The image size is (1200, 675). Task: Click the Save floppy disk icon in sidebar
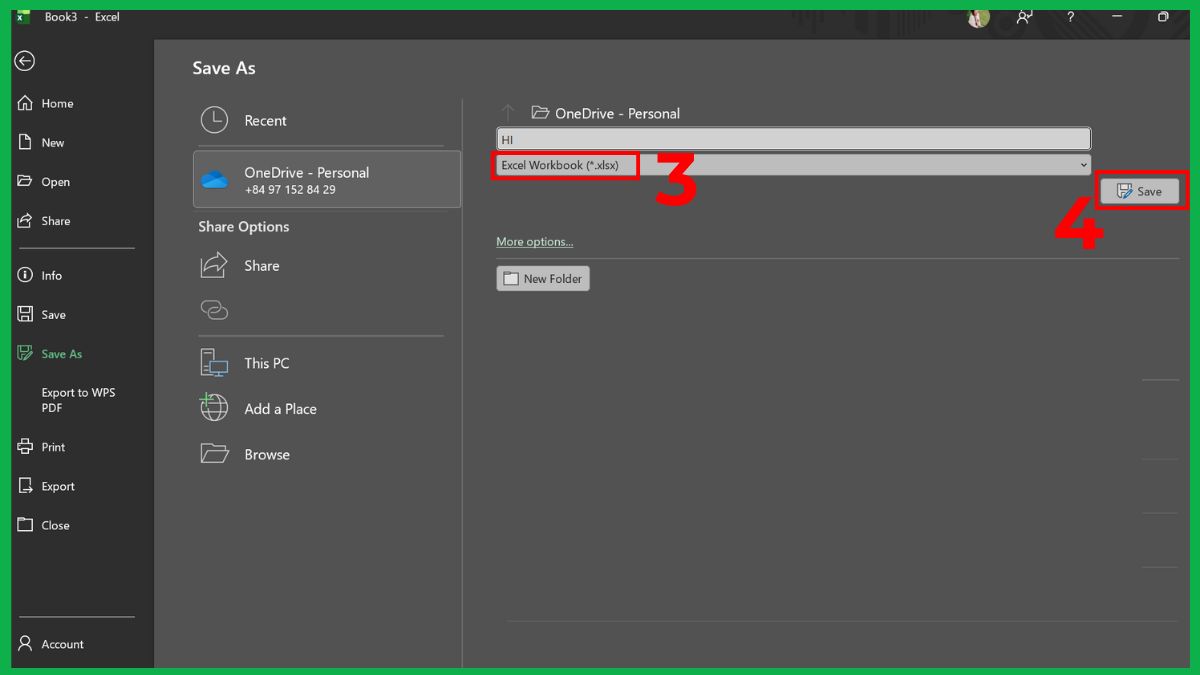[26, 314]
